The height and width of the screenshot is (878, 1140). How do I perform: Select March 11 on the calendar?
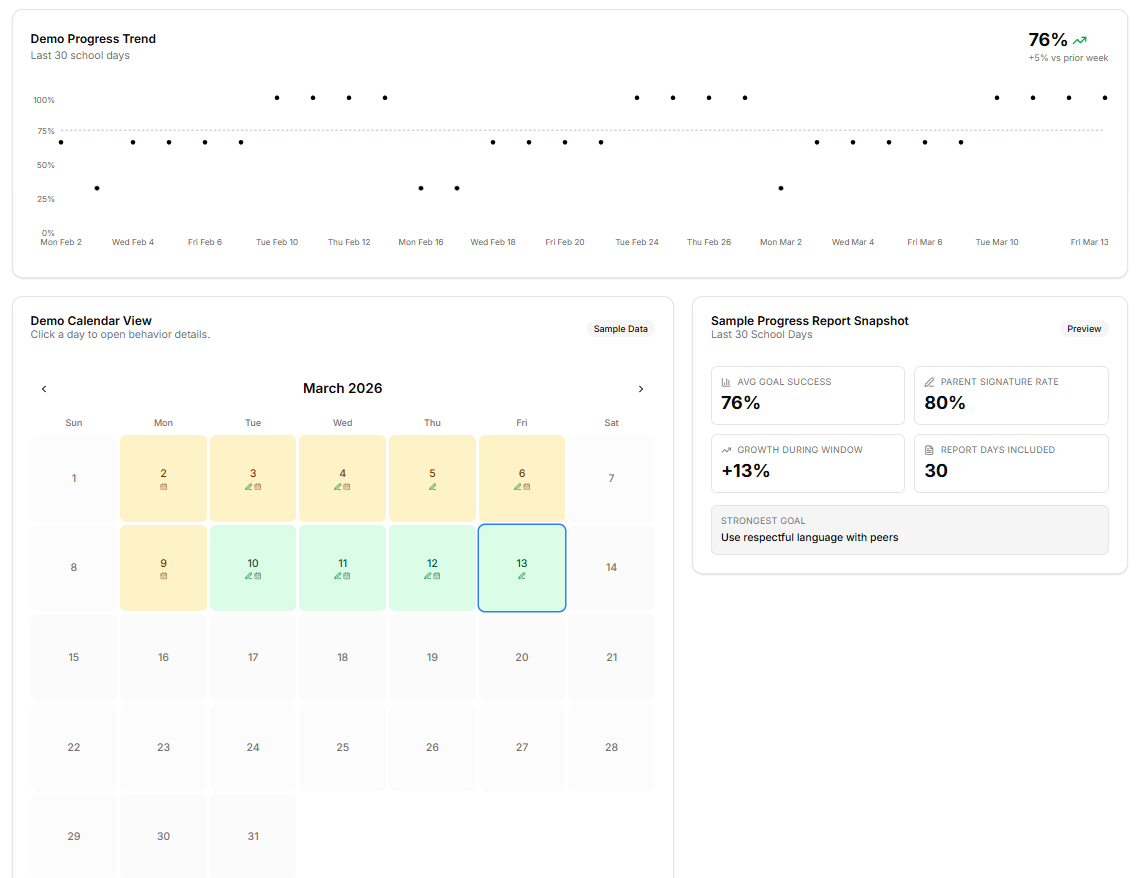pyautogui.click(x=342, y=567)
